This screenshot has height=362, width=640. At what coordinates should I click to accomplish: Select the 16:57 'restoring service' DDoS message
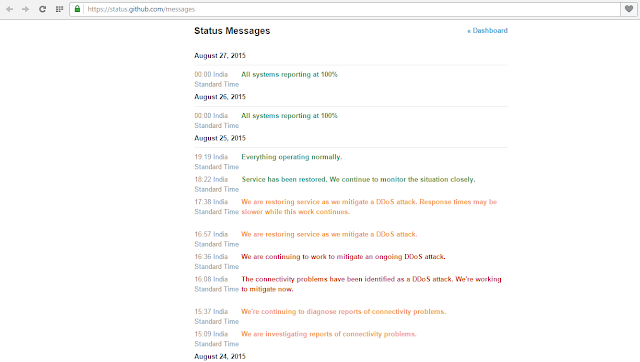[329, 234]
